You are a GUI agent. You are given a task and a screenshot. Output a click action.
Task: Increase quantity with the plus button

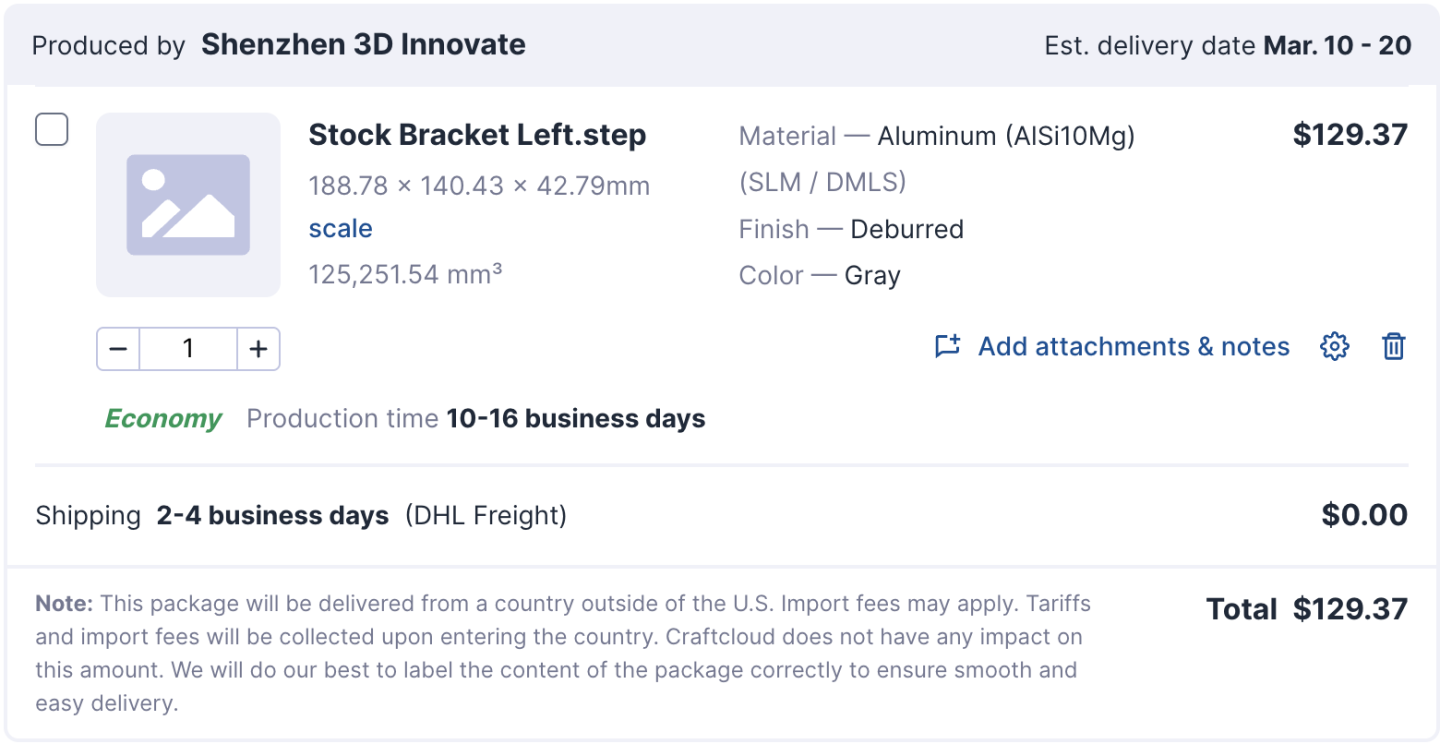pyautogui.click(x=258, y=349)
